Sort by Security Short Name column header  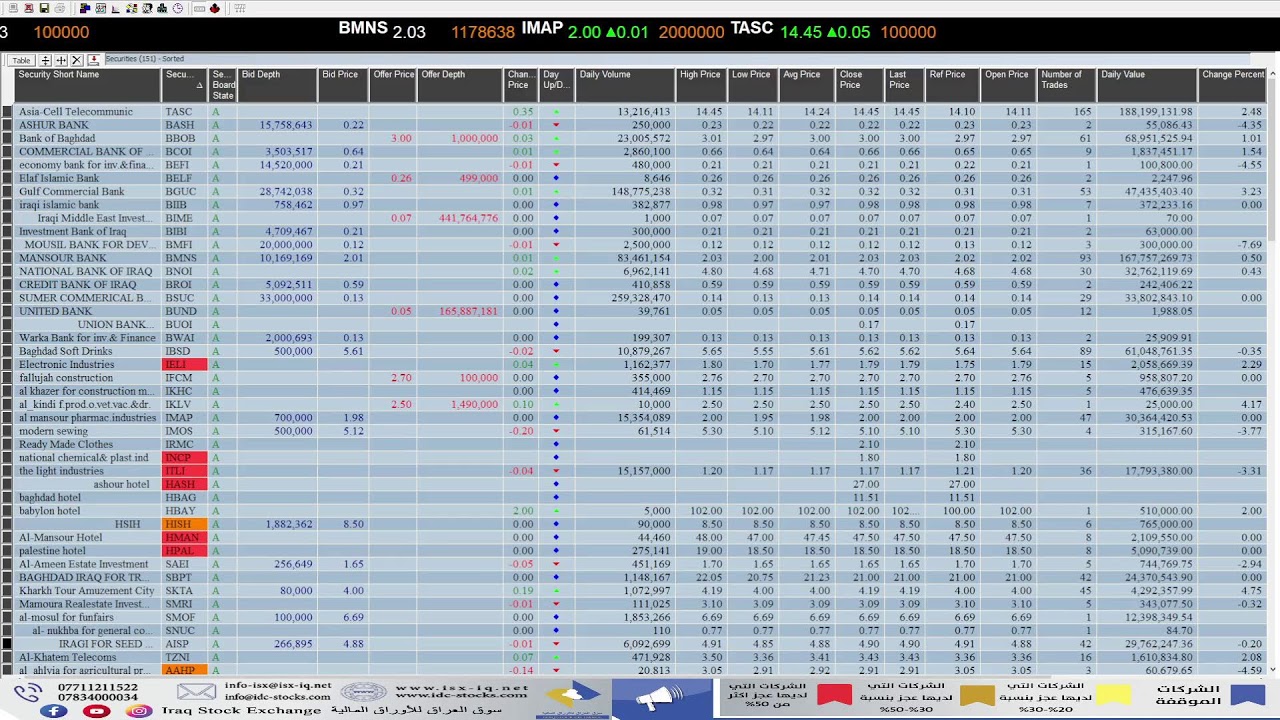(x=88, y=84)
